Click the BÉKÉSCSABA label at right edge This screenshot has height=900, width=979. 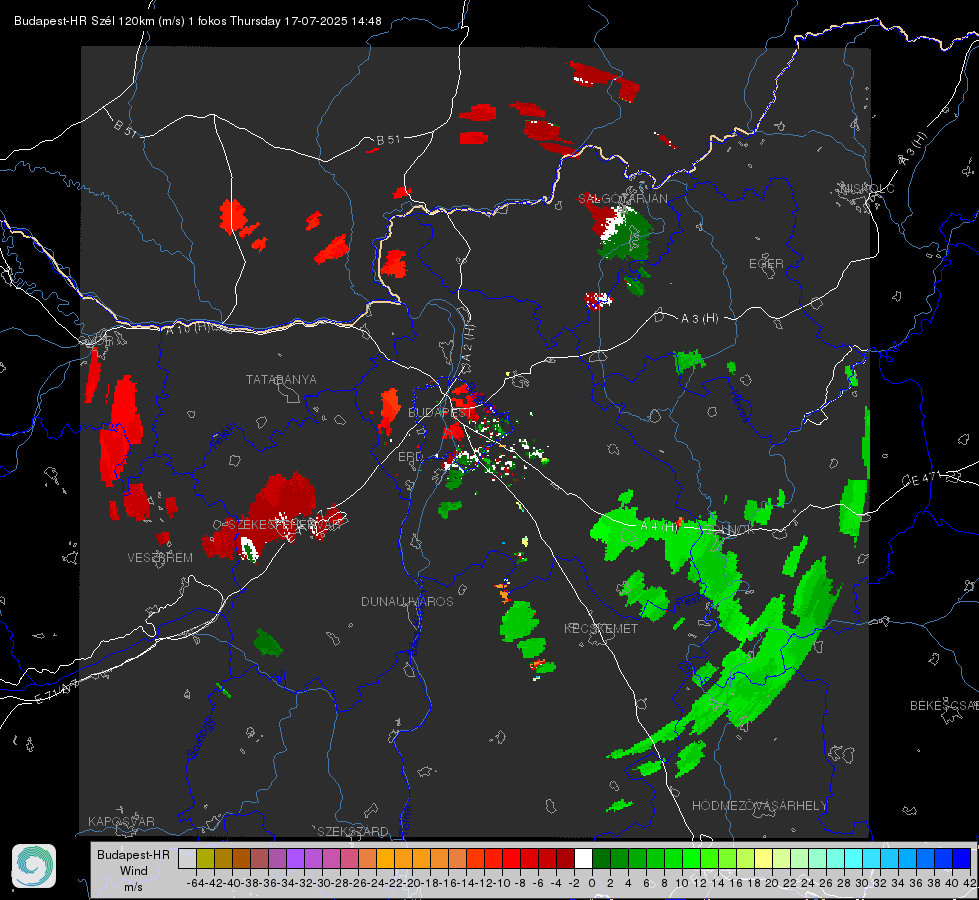click(x=944, y=706)
